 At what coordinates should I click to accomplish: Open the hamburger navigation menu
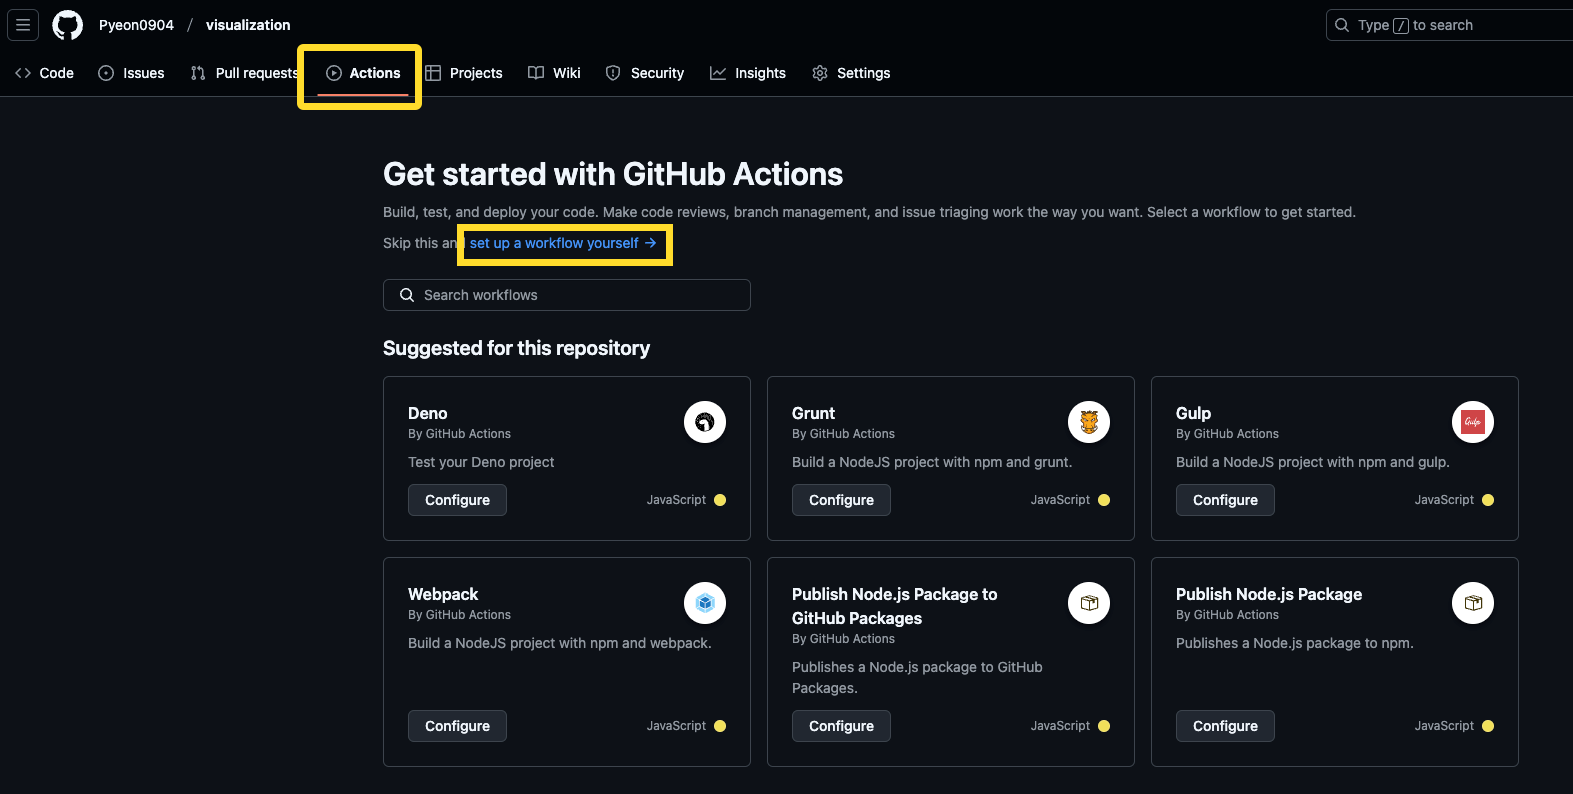pos(23,25)
